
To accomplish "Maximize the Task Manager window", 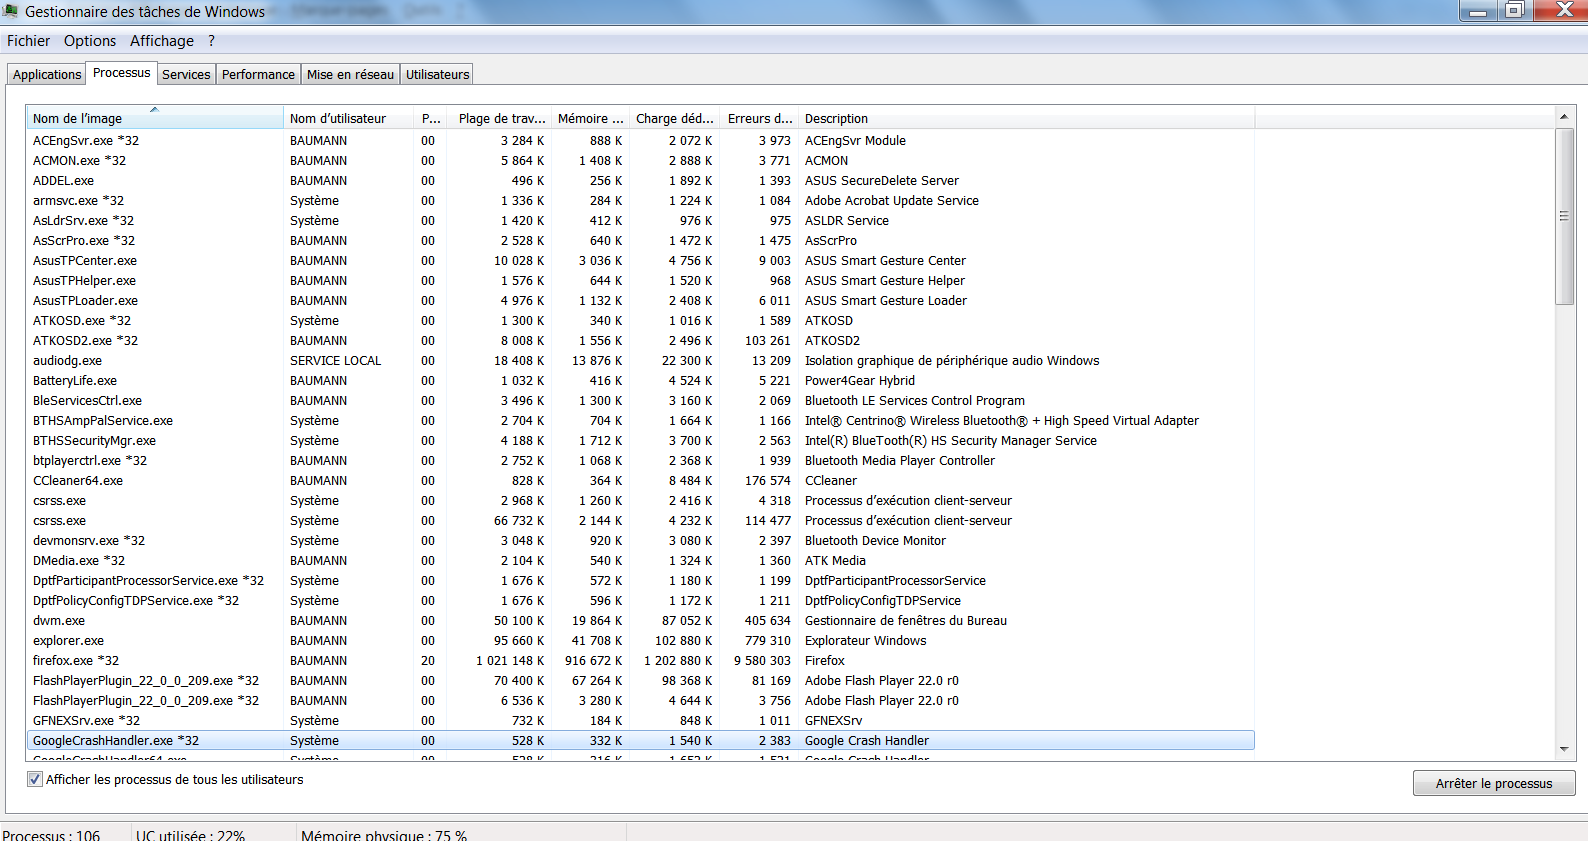I will (x=1514, y=11).
